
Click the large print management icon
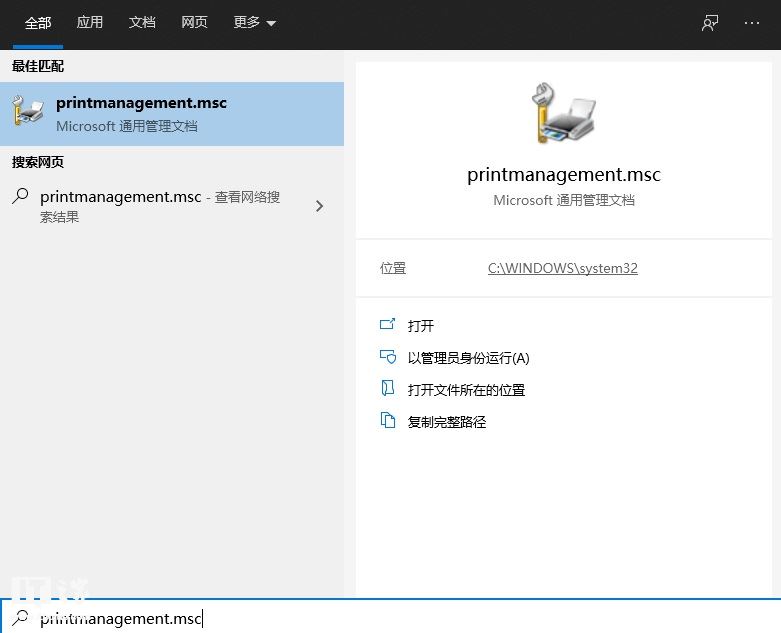(x=563, y=113)
